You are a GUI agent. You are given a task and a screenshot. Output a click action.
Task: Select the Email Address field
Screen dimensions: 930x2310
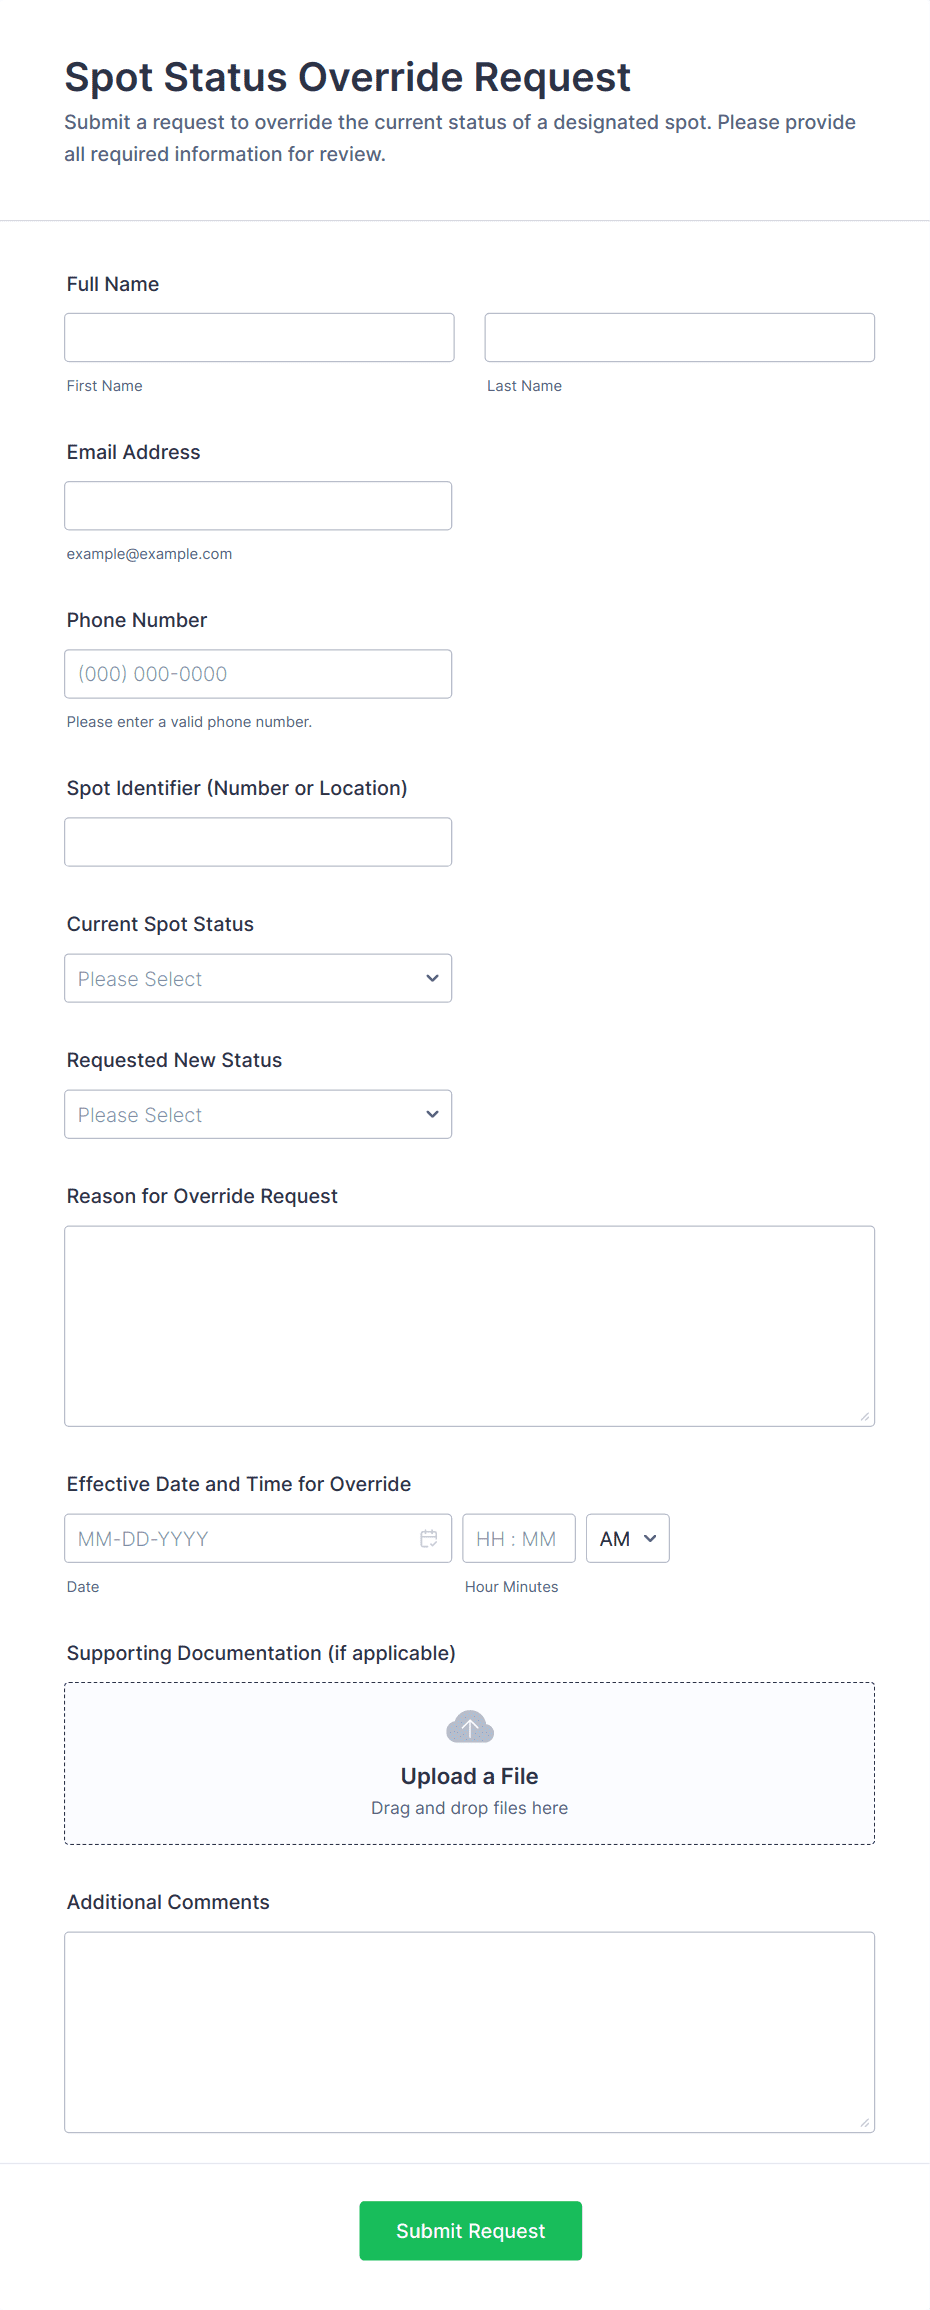(x=258, y=506)
